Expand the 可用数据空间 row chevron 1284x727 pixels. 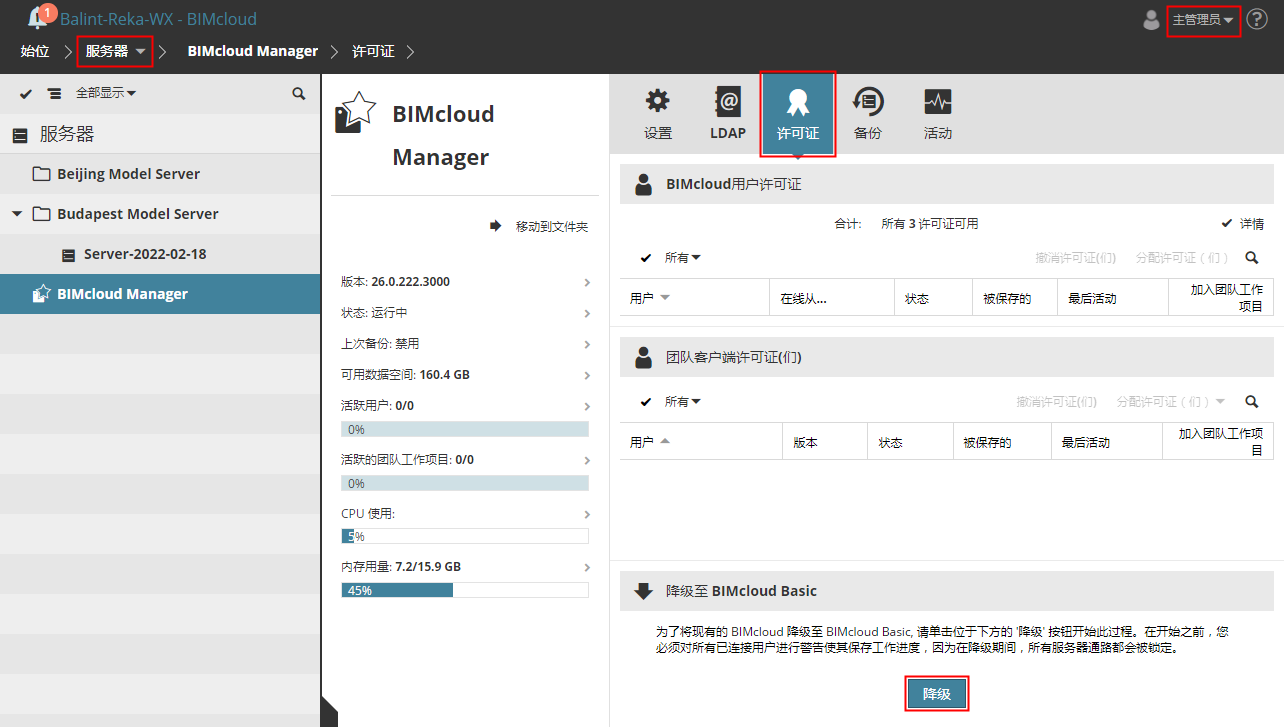point(587,376)
